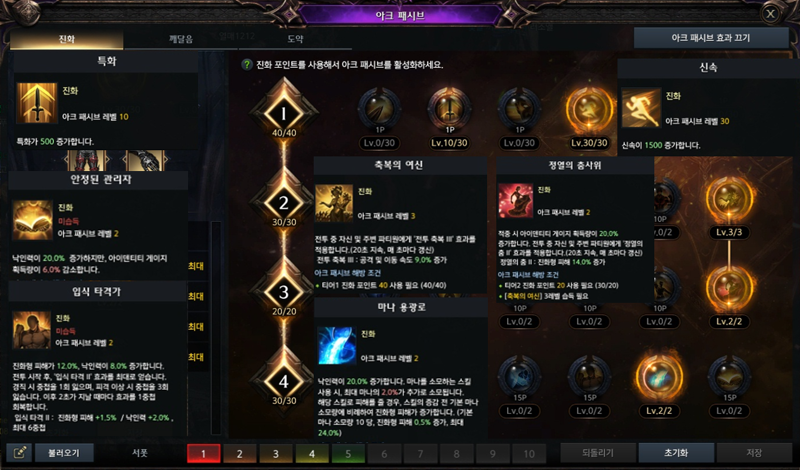The height and width of the screenshot is (470, 800).
Task: Click the glowing tier-2 node at Lv.3/3
Action: 729,199
